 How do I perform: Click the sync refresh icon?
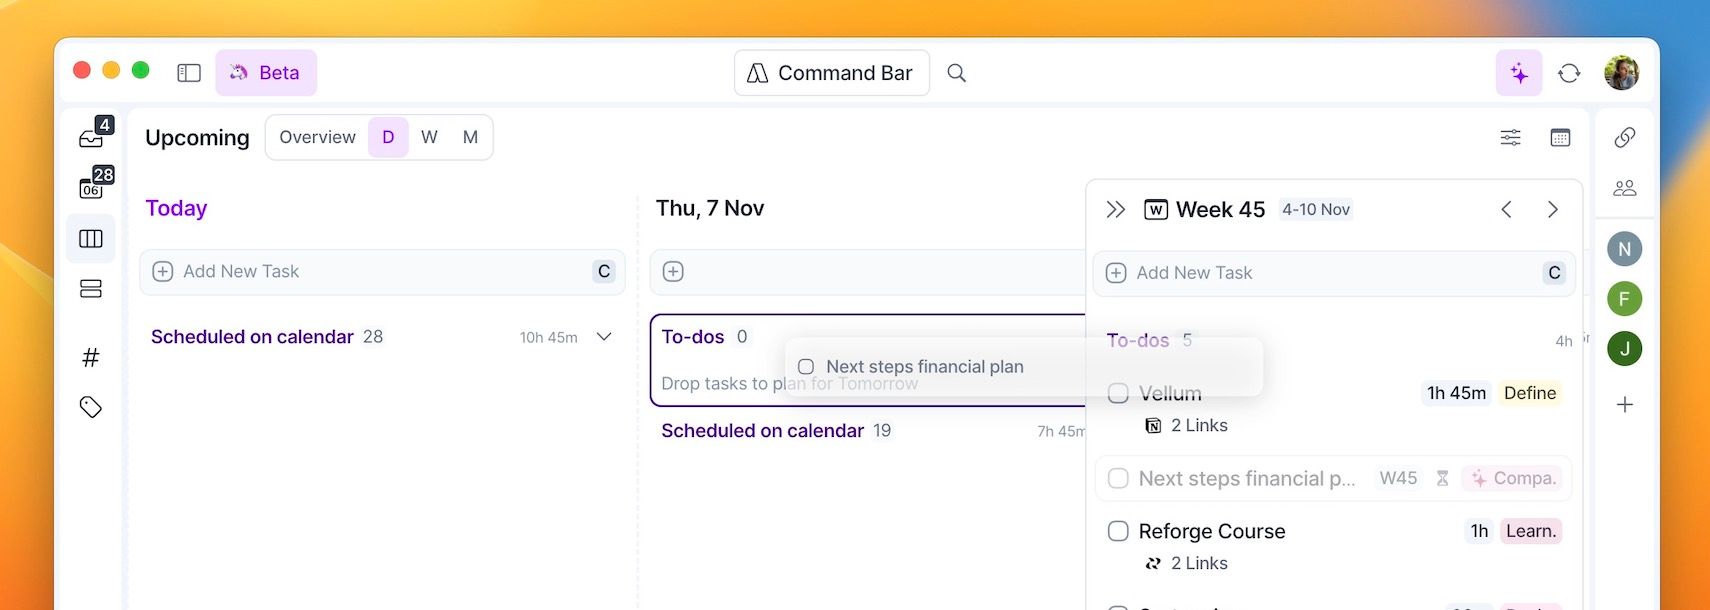pos(1569,73)
